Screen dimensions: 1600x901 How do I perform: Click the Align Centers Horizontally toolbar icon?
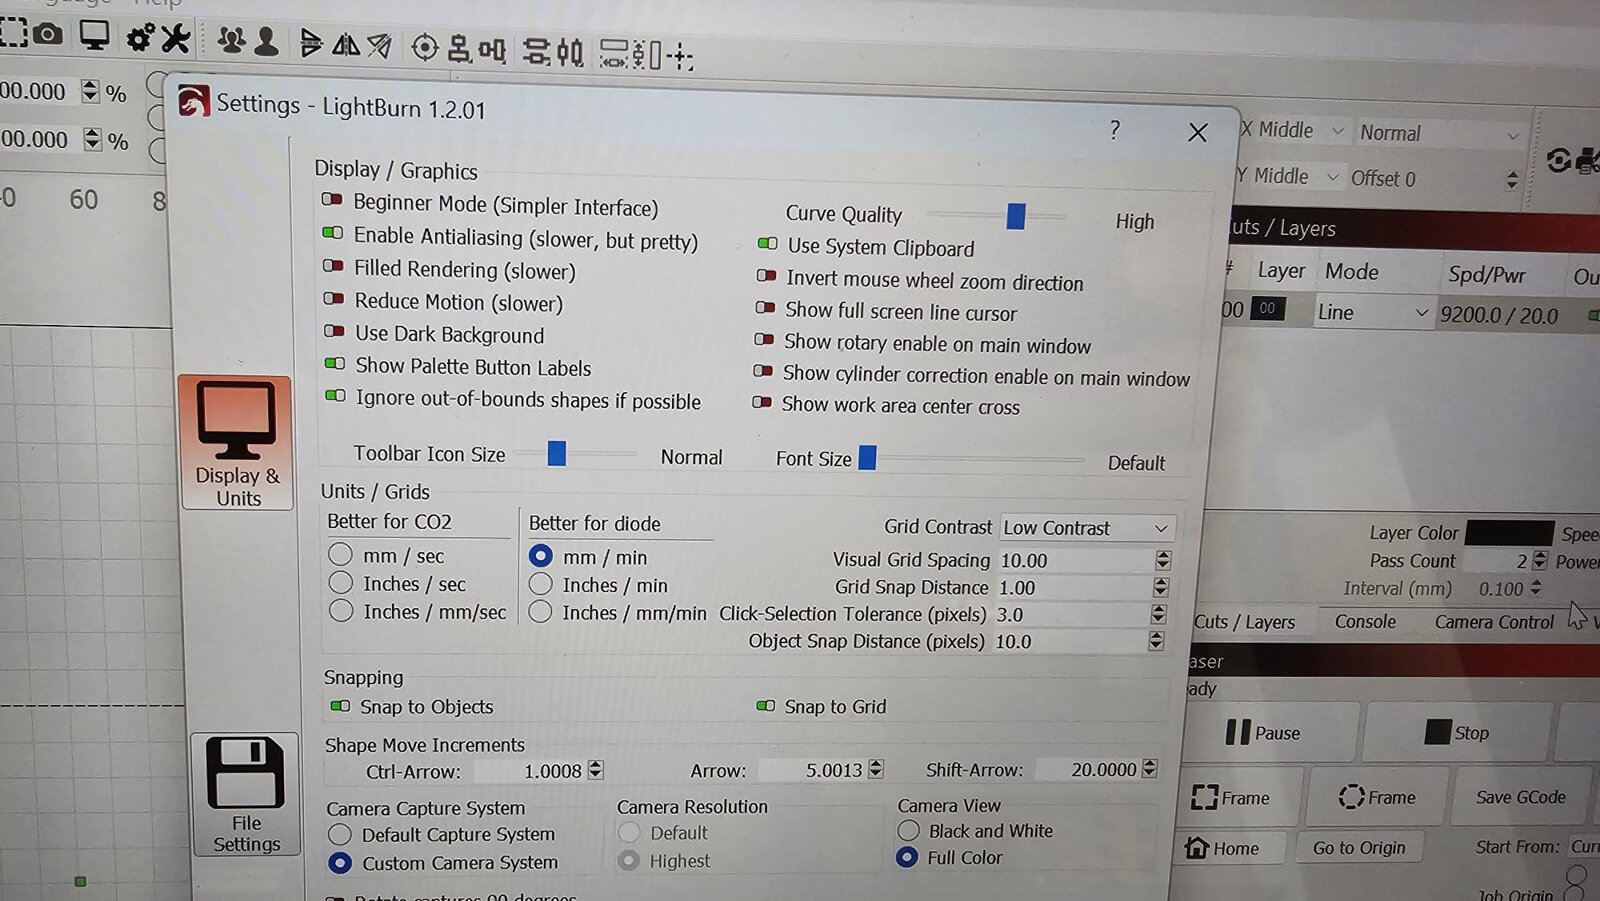(x=570, y=52)
